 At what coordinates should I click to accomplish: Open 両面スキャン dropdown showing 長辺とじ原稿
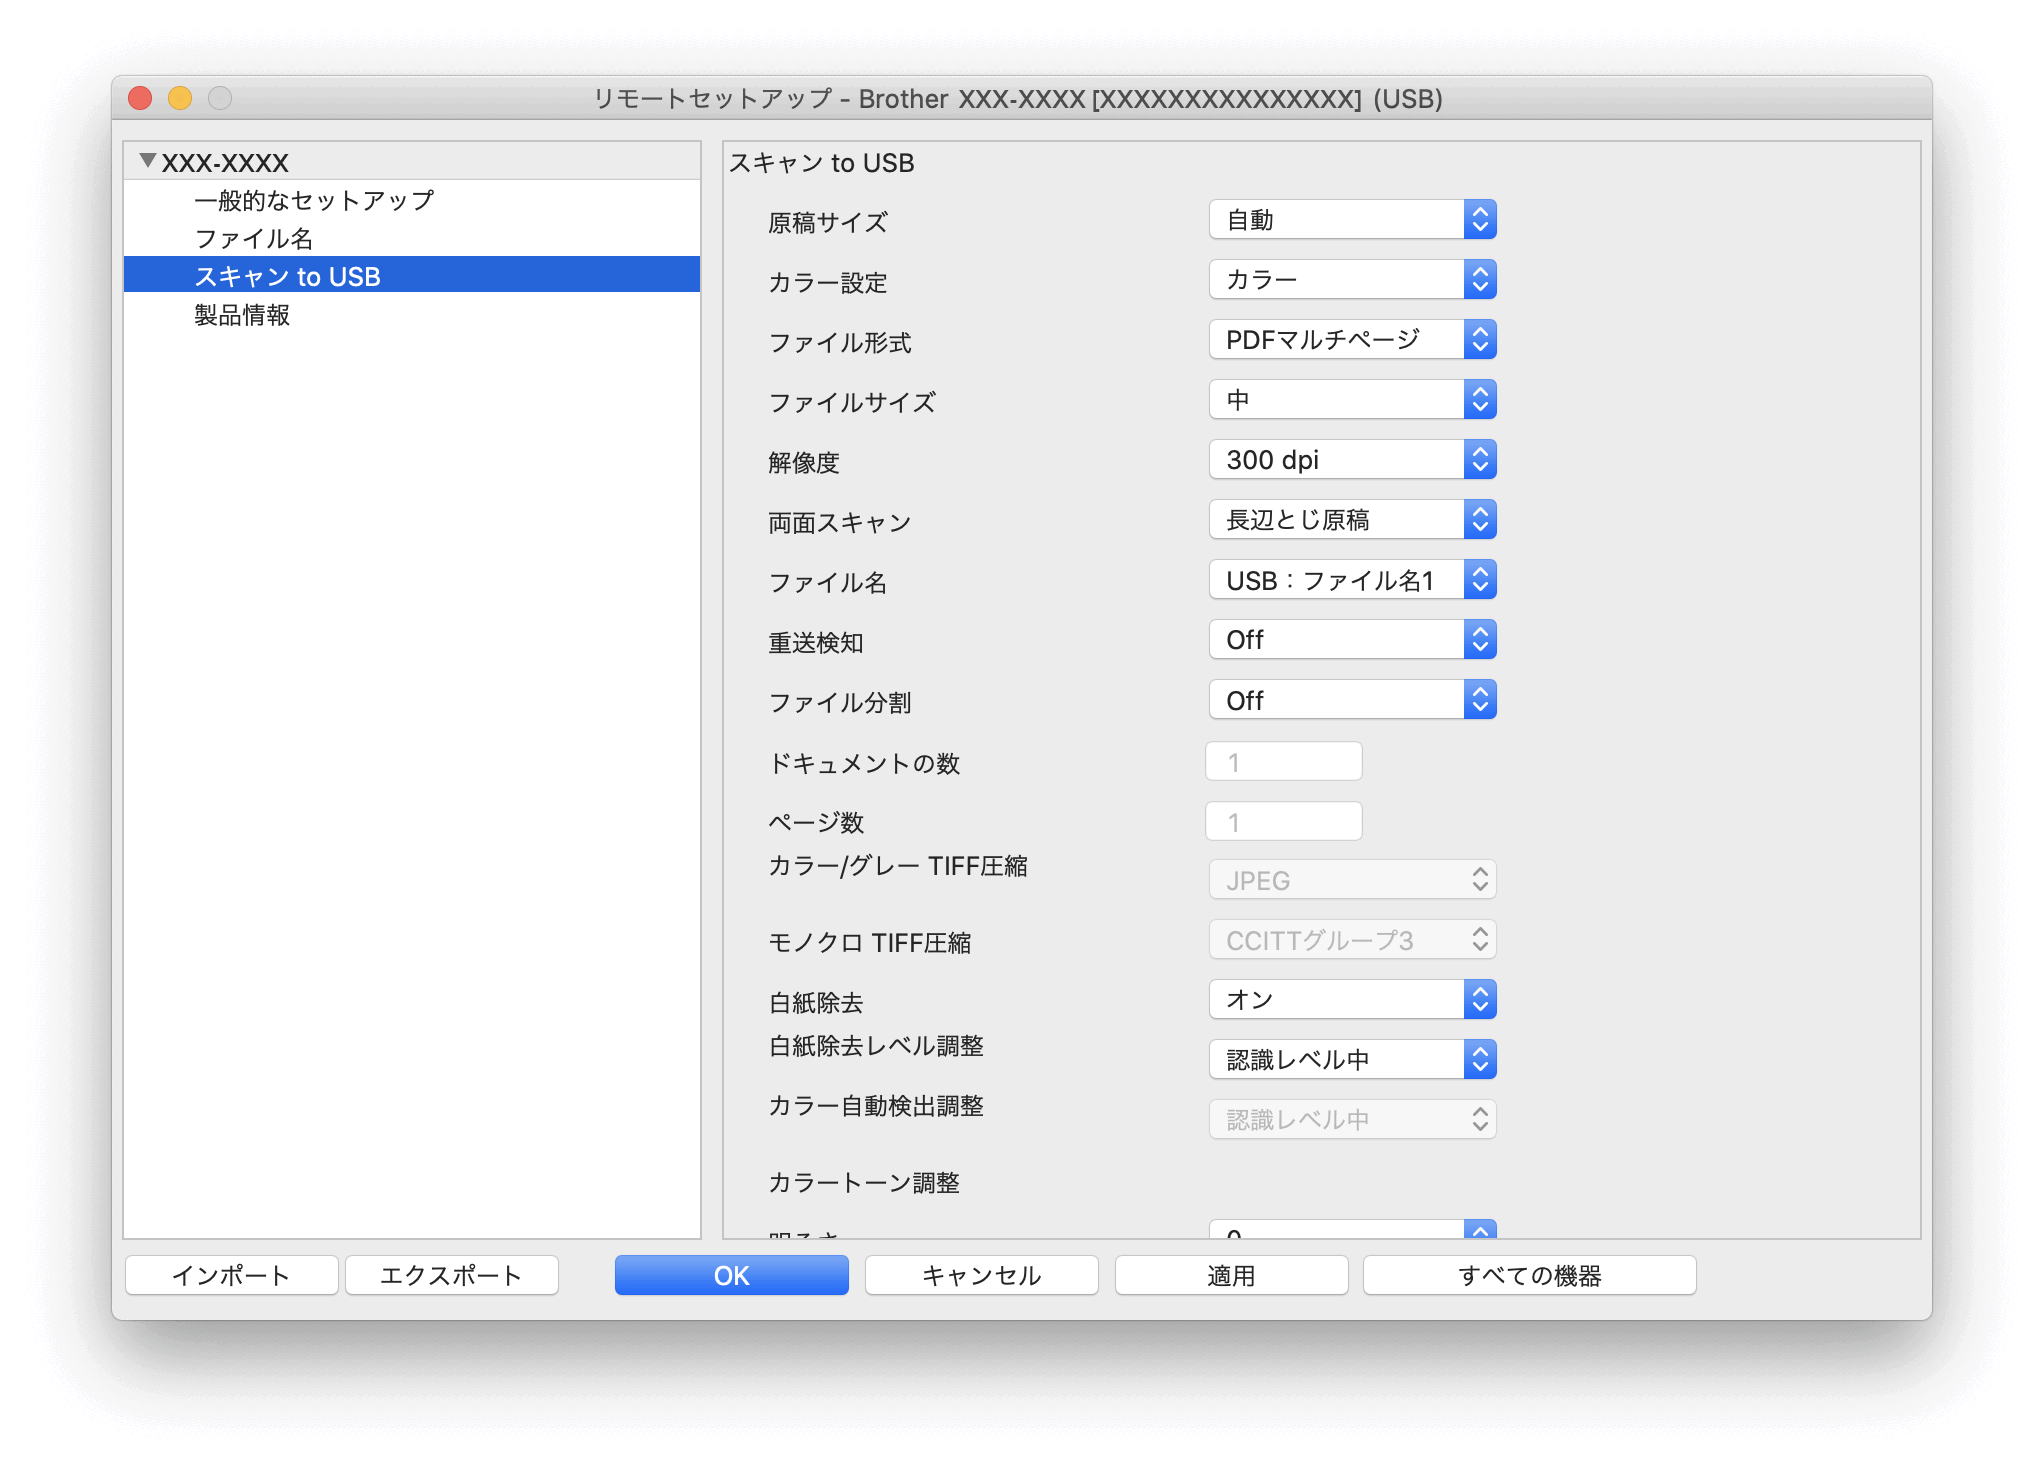coord(1352,519)
